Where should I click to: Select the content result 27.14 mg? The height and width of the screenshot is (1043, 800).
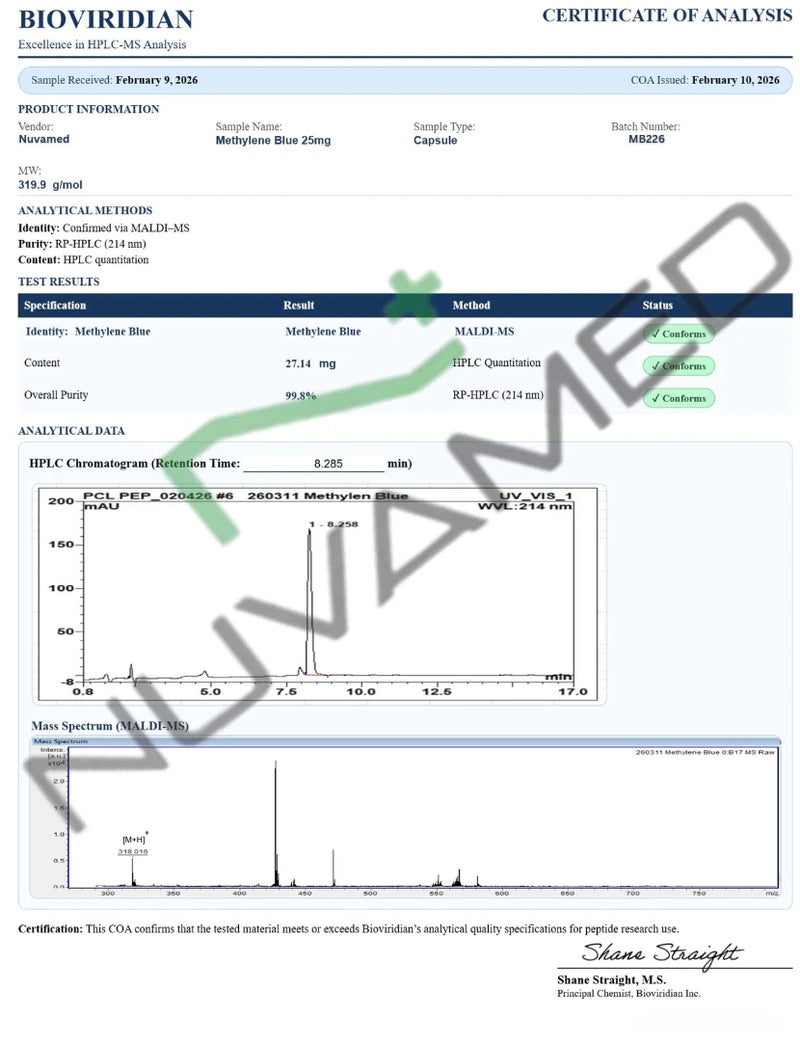(311, 364)
